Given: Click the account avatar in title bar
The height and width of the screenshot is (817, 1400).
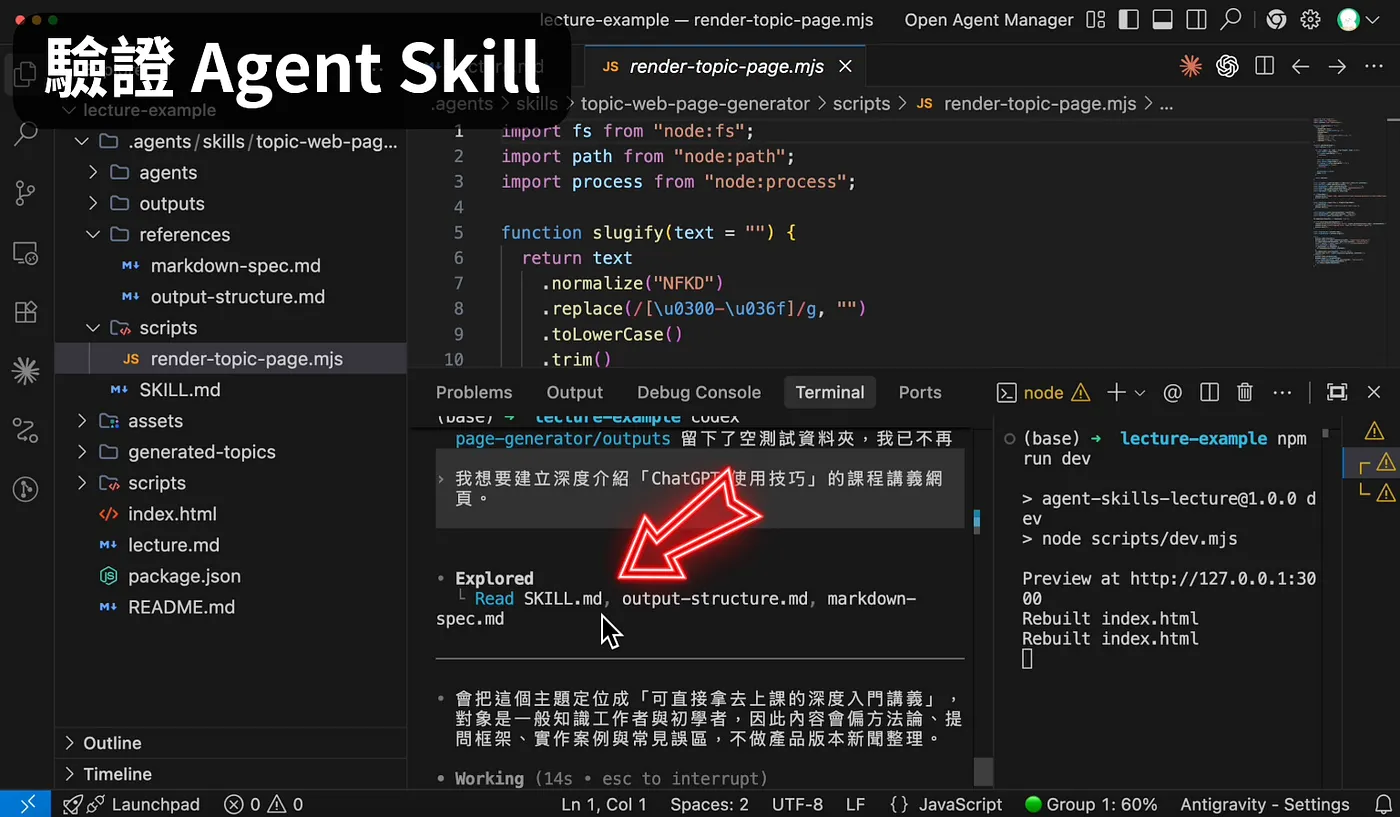Looking at the screenshot, I should click(1349, 20).
